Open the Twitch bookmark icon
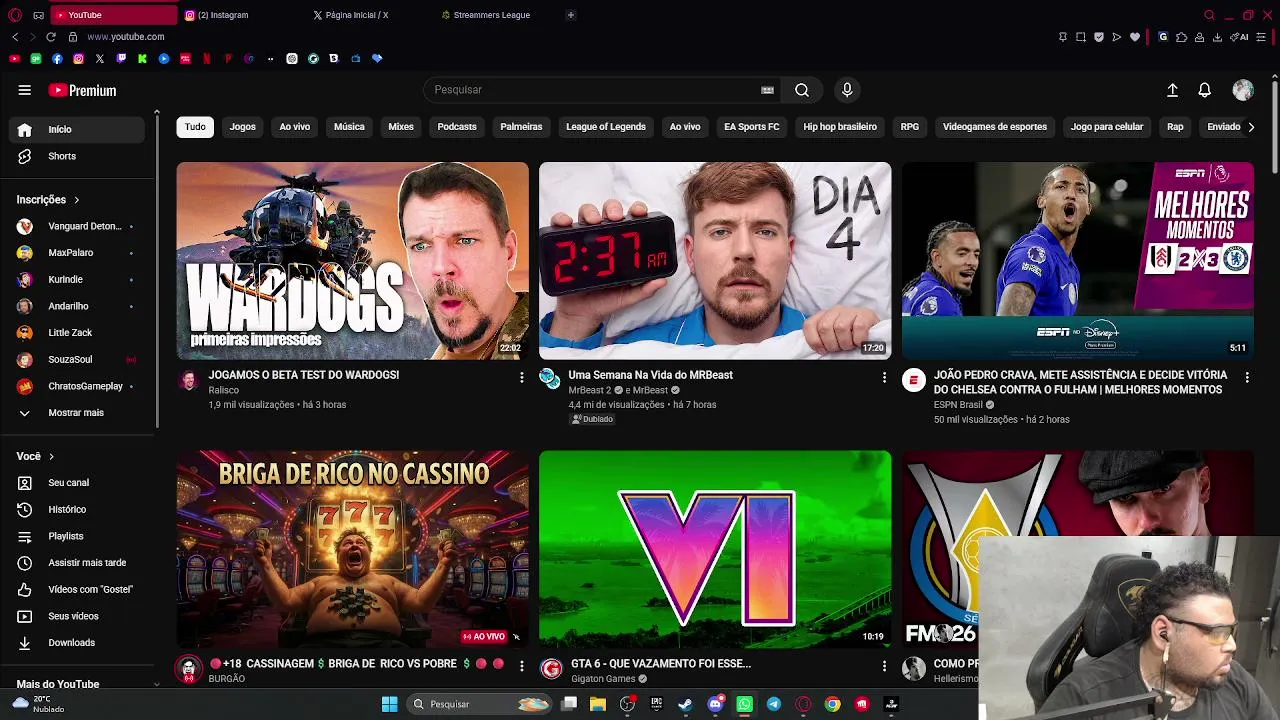The width and height of the screenshot is (1280, 720). [x=121, y=59]
